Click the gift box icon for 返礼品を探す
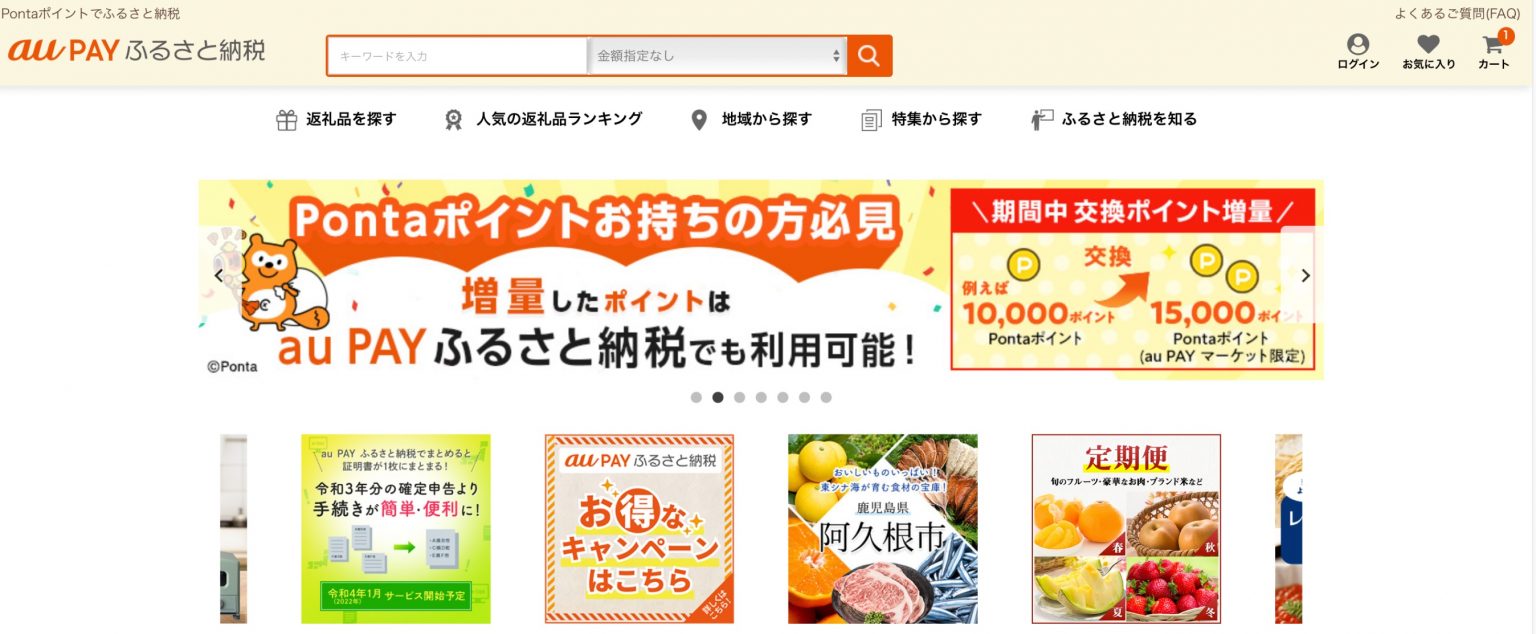Viewport: 1536px width, 634px height. (287, 120)
